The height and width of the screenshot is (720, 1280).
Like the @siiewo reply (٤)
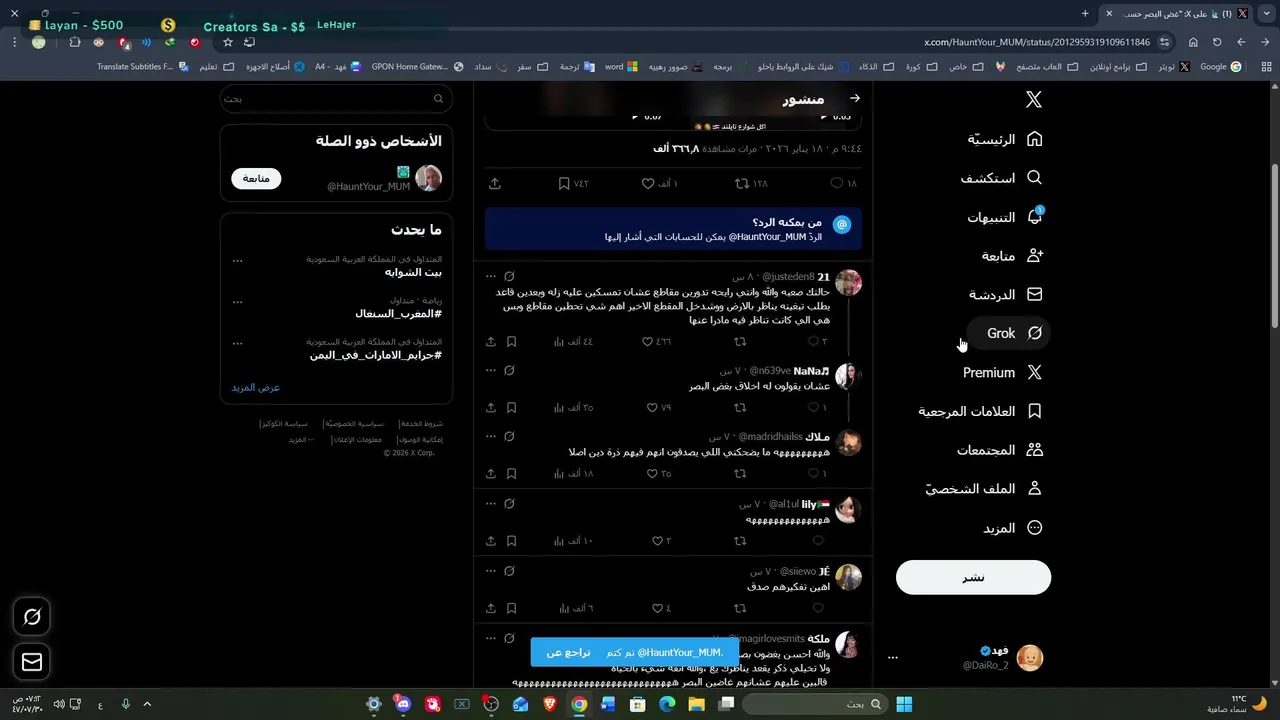pyautogui.click(x=658, y=608)
